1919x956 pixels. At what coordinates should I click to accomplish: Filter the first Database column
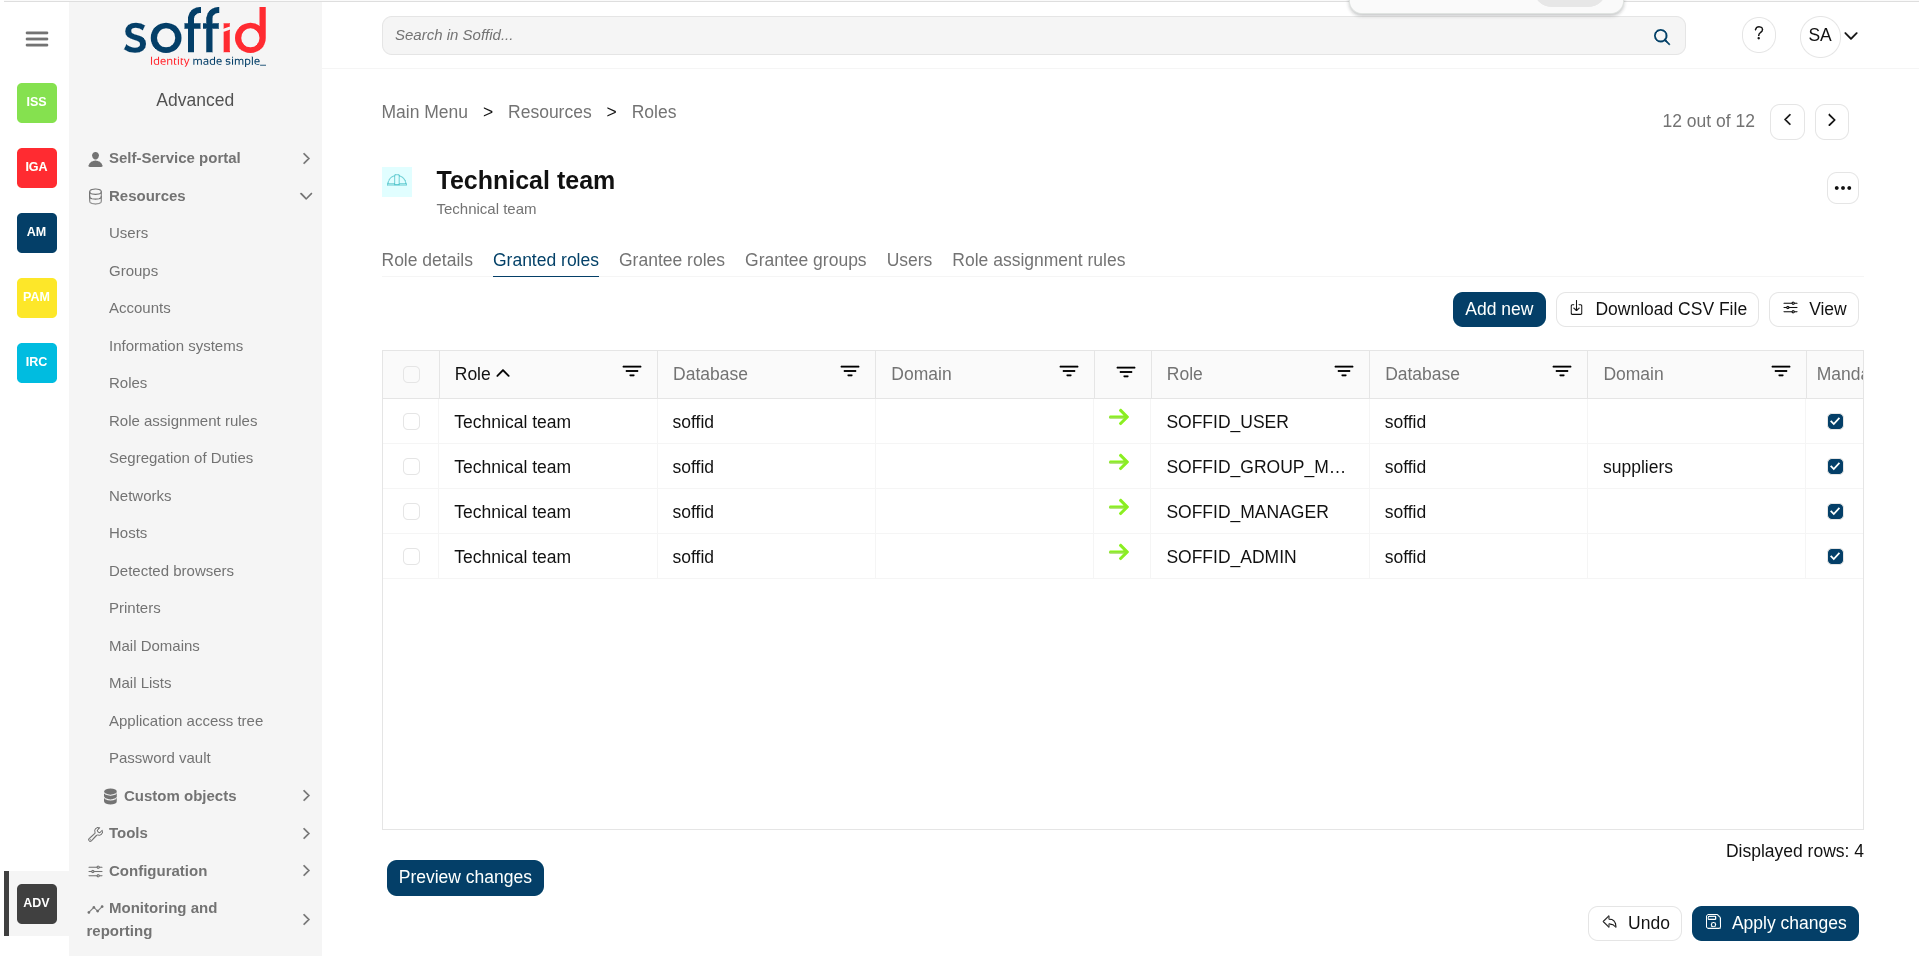click(850, 372)
